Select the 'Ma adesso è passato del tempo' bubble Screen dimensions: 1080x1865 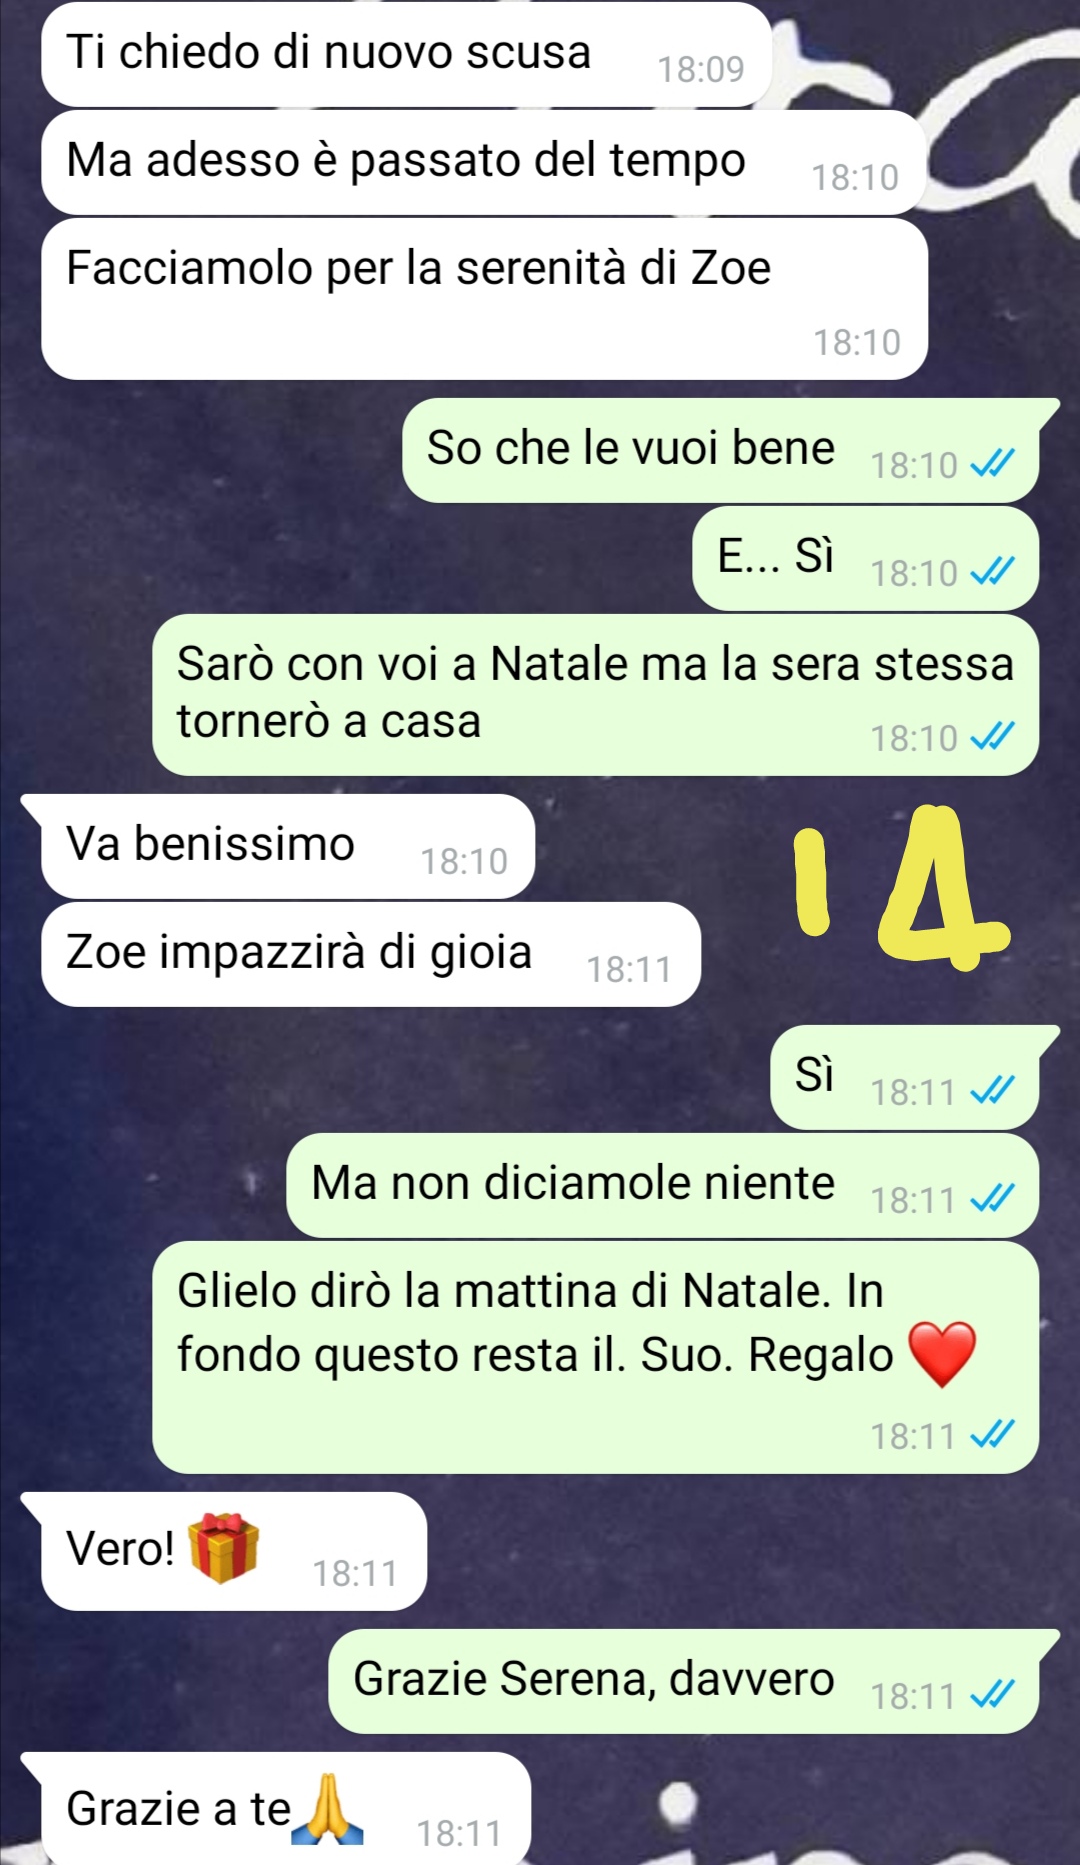click(x=484, y=162)
